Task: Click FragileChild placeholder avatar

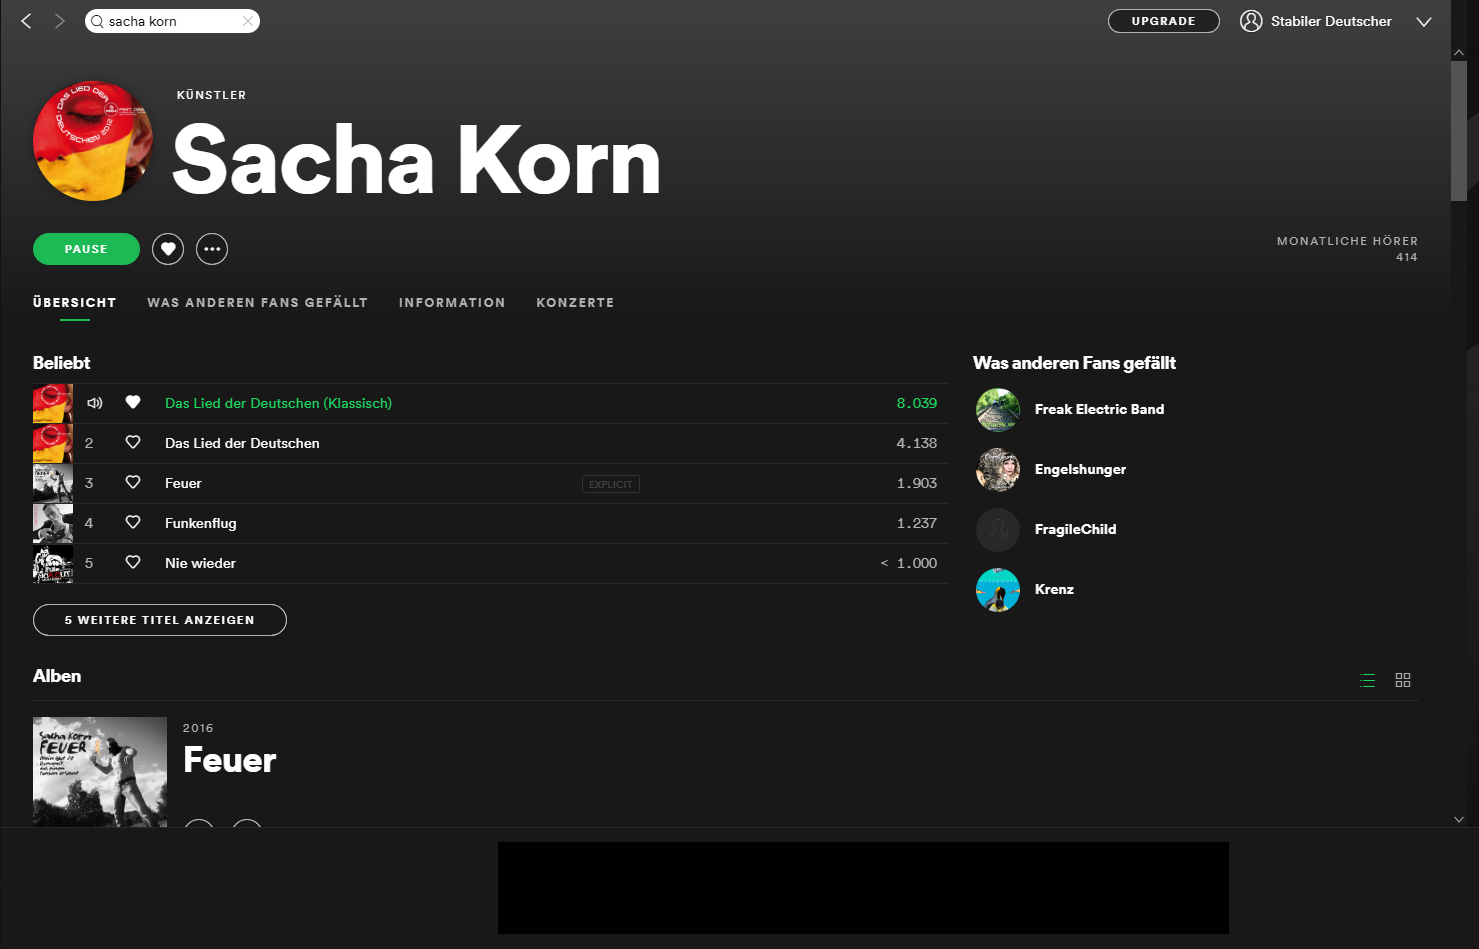Action: (x=998, y=530)
